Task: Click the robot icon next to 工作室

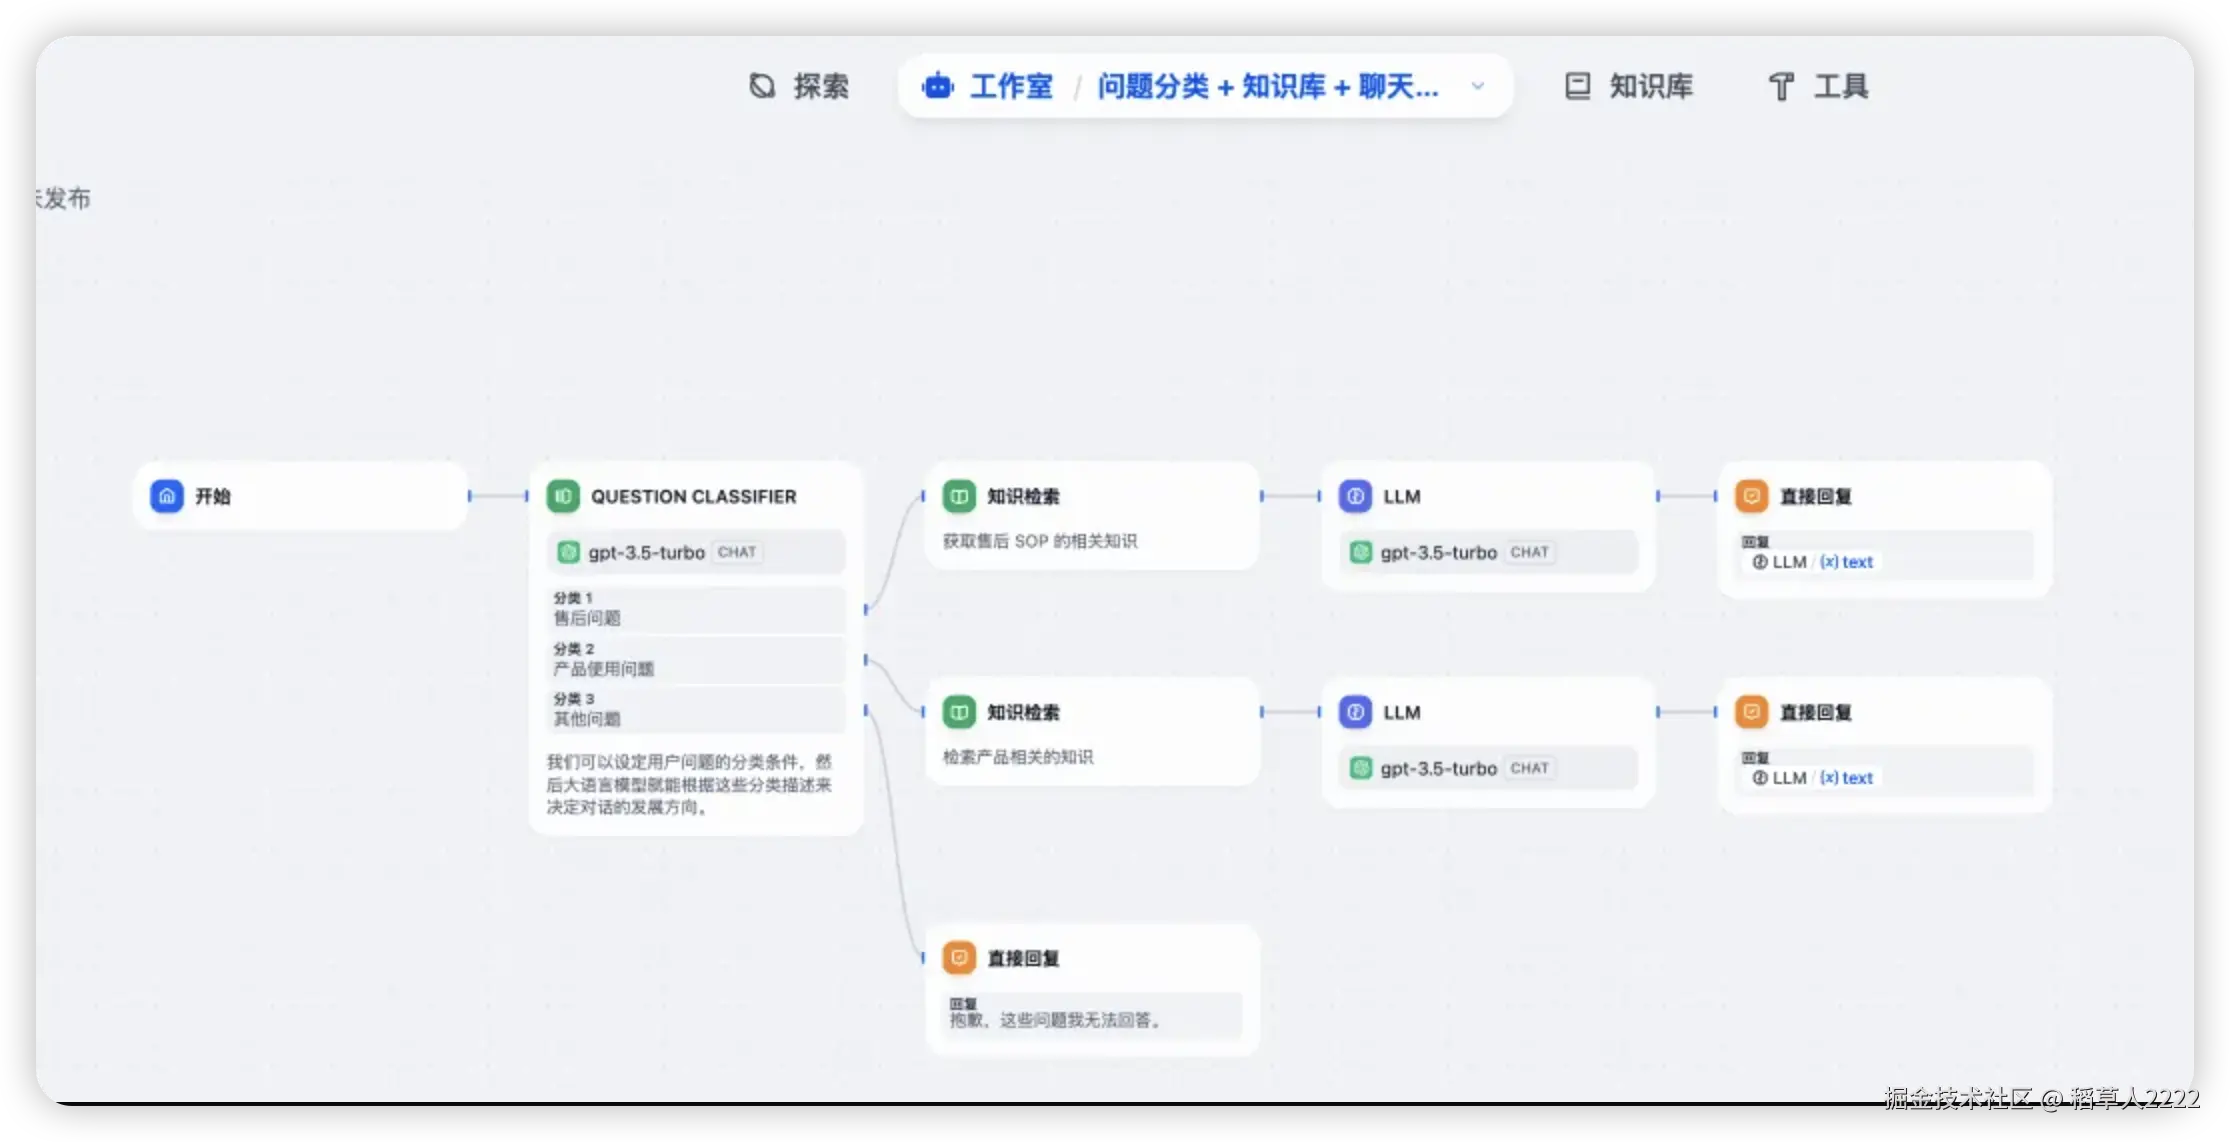Action: point(937,86)
